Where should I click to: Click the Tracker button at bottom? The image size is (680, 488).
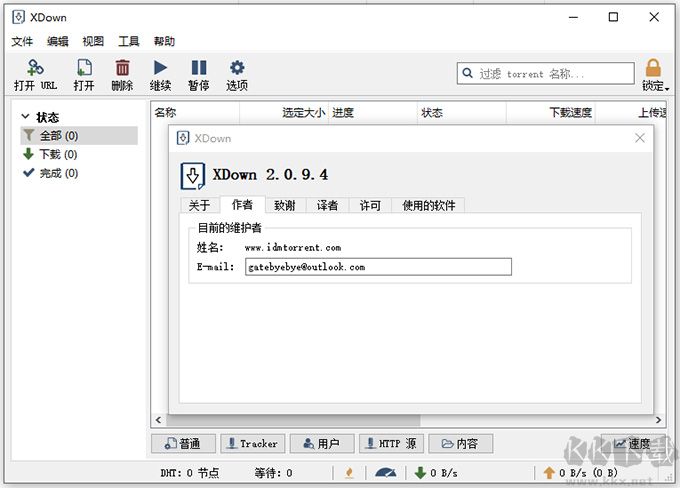click(x=252, y=443)
